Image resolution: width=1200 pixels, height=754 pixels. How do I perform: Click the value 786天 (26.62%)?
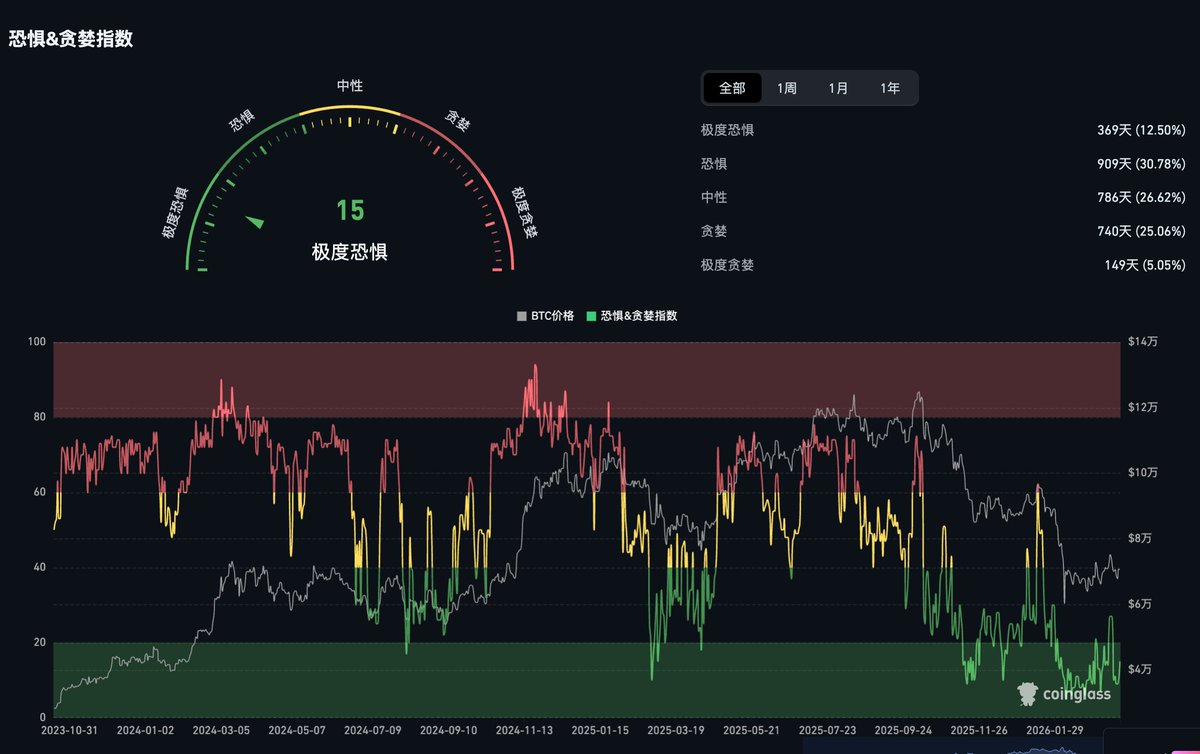(1141, 198)
